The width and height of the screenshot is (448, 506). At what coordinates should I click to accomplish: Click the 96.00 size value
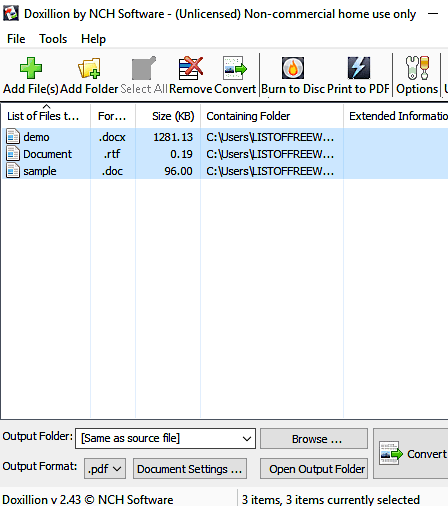[178, 171]
